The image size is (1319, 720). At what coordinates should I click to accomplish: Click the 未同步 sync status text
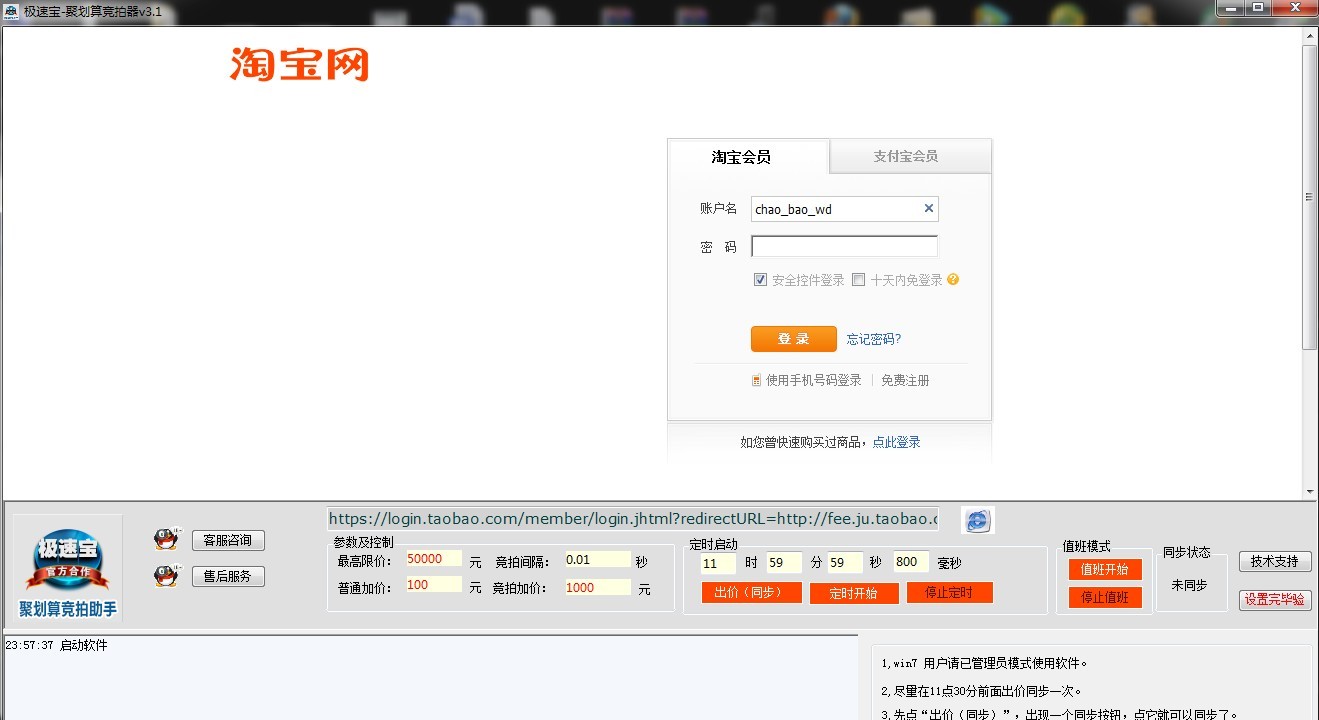[1189, 585]
